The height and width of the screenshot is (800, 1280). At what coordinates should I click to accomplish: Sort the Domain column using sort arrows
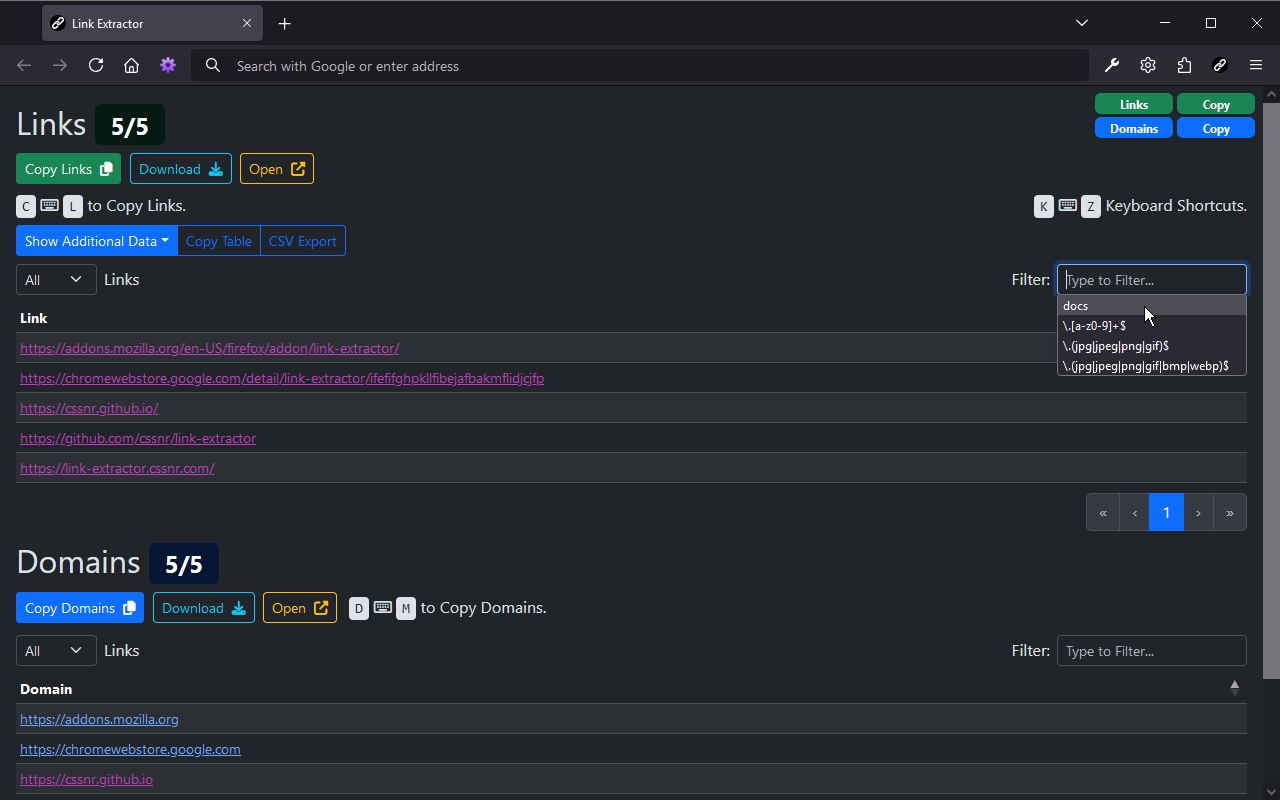coord(1234,688)
